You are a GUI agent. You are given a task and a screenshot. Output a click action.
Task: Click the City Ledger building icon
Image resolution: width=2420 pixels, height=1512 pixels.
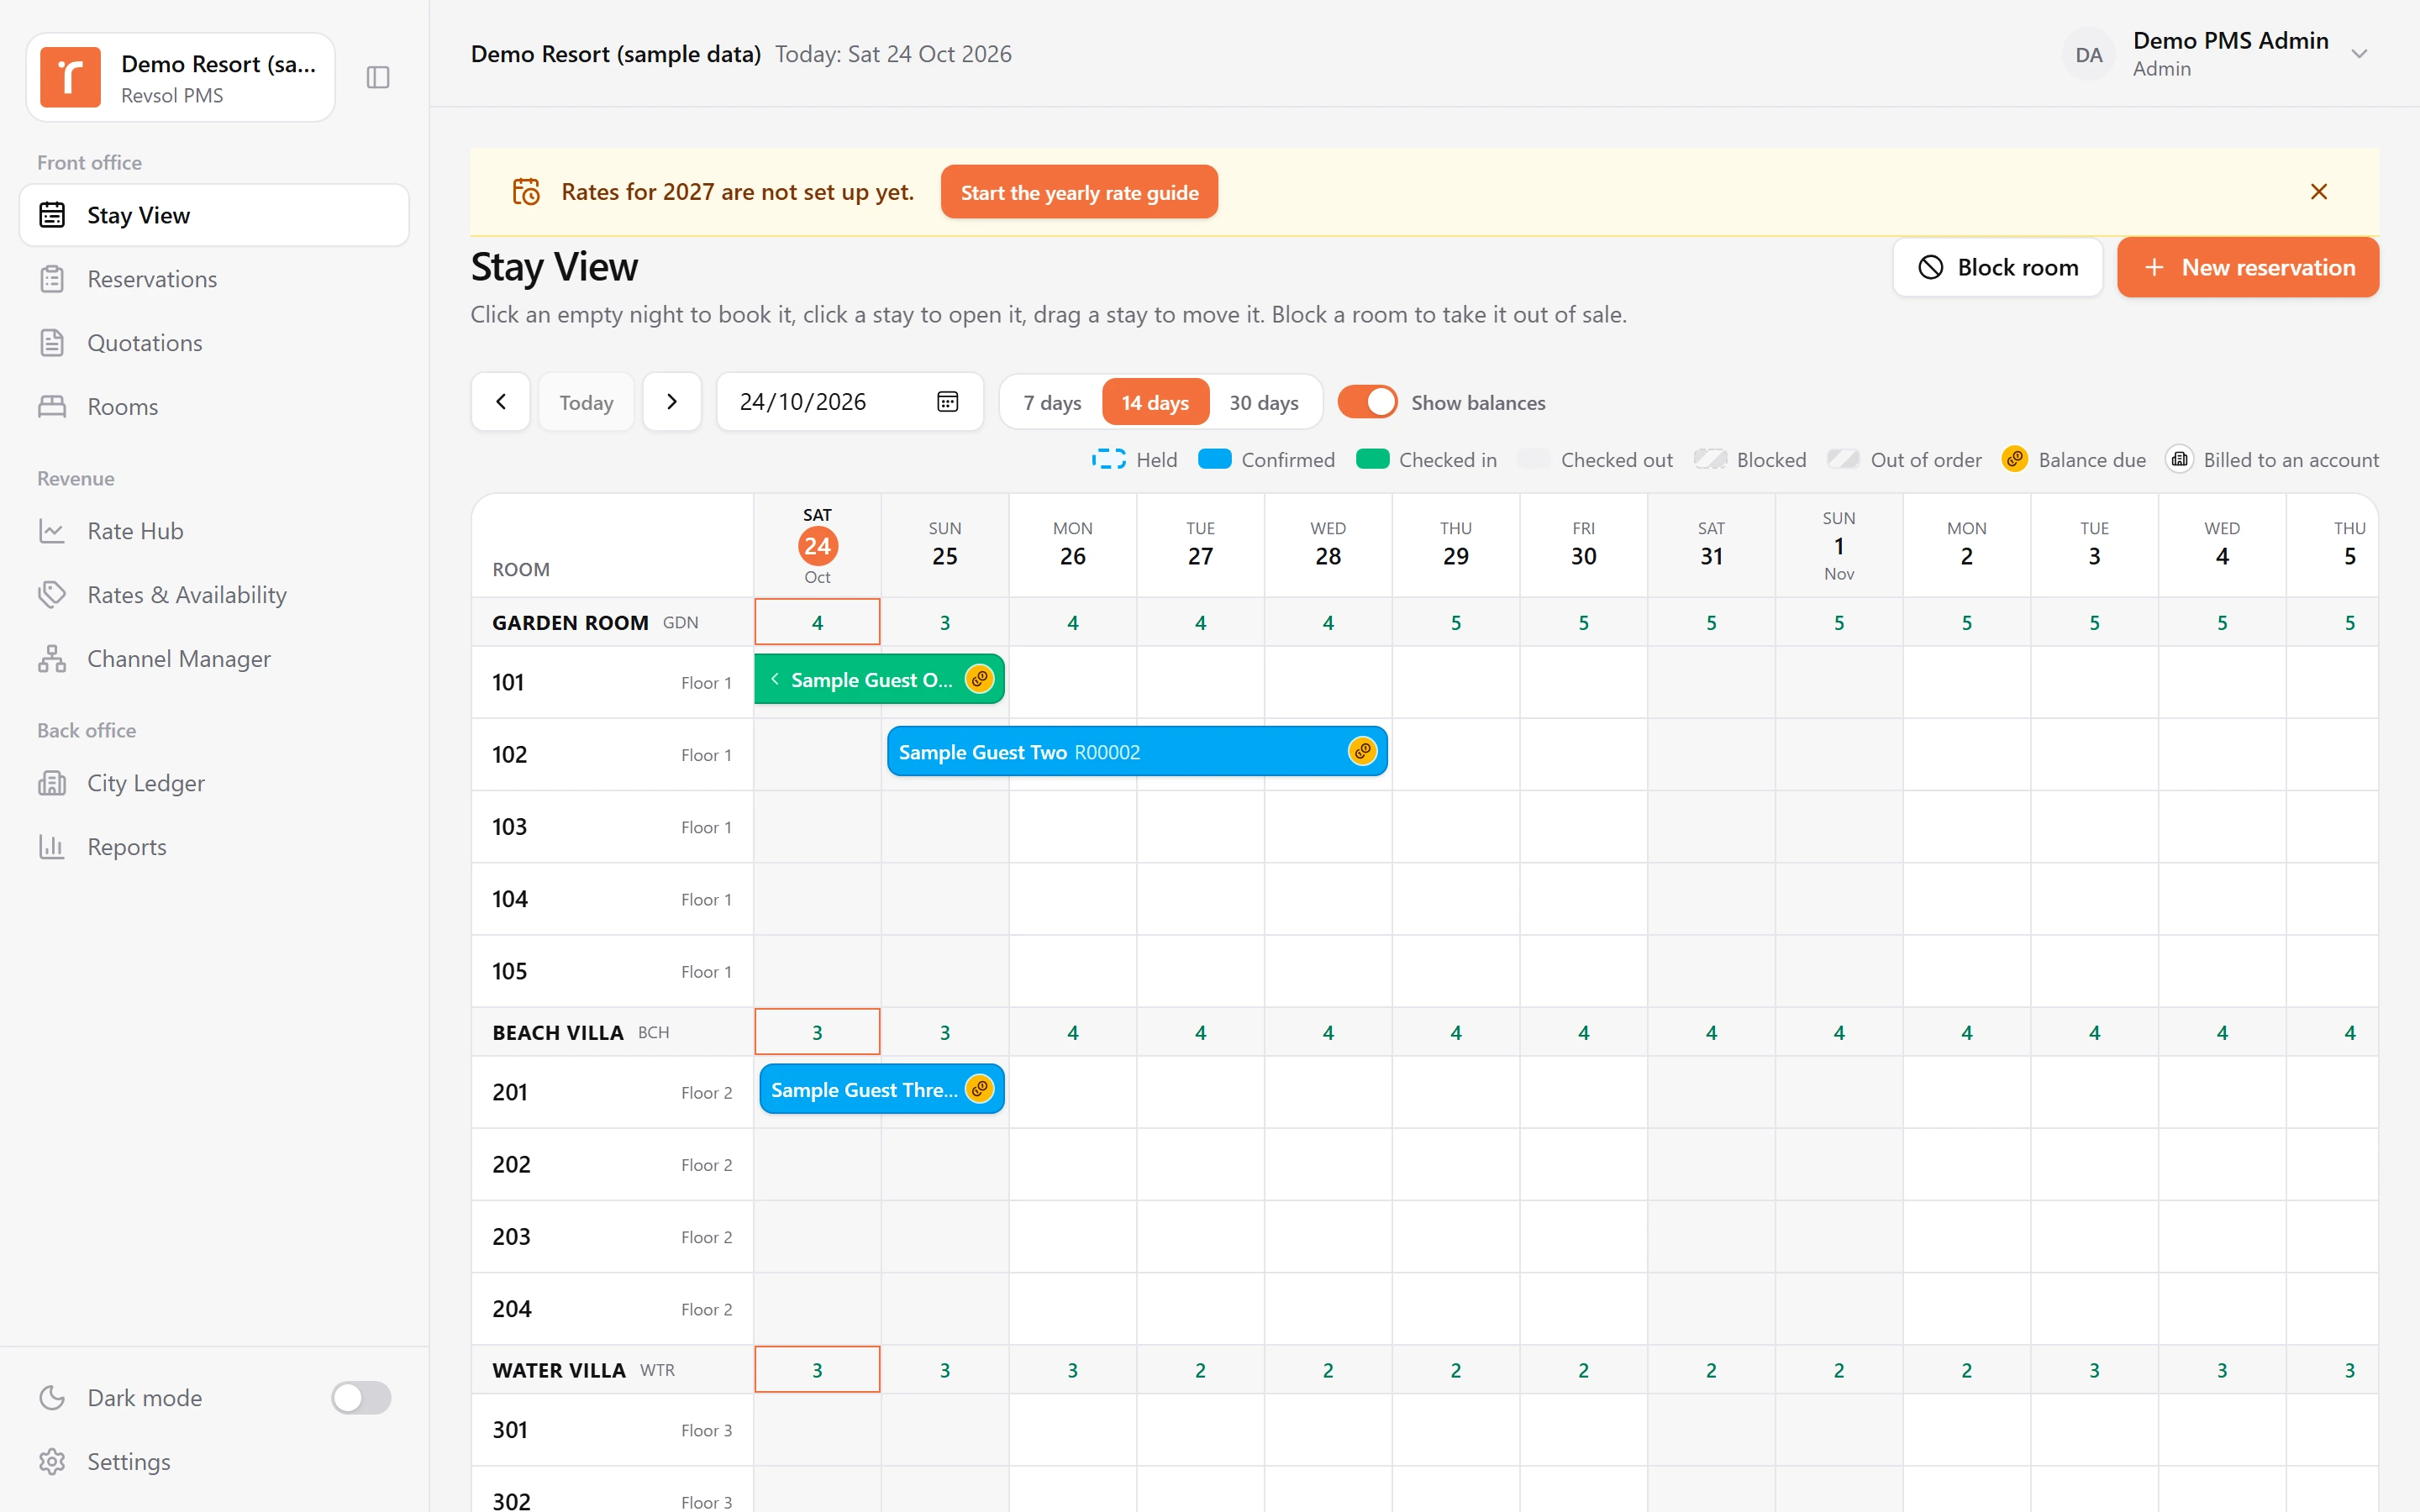pyautogui.click(x=52, y=783)
